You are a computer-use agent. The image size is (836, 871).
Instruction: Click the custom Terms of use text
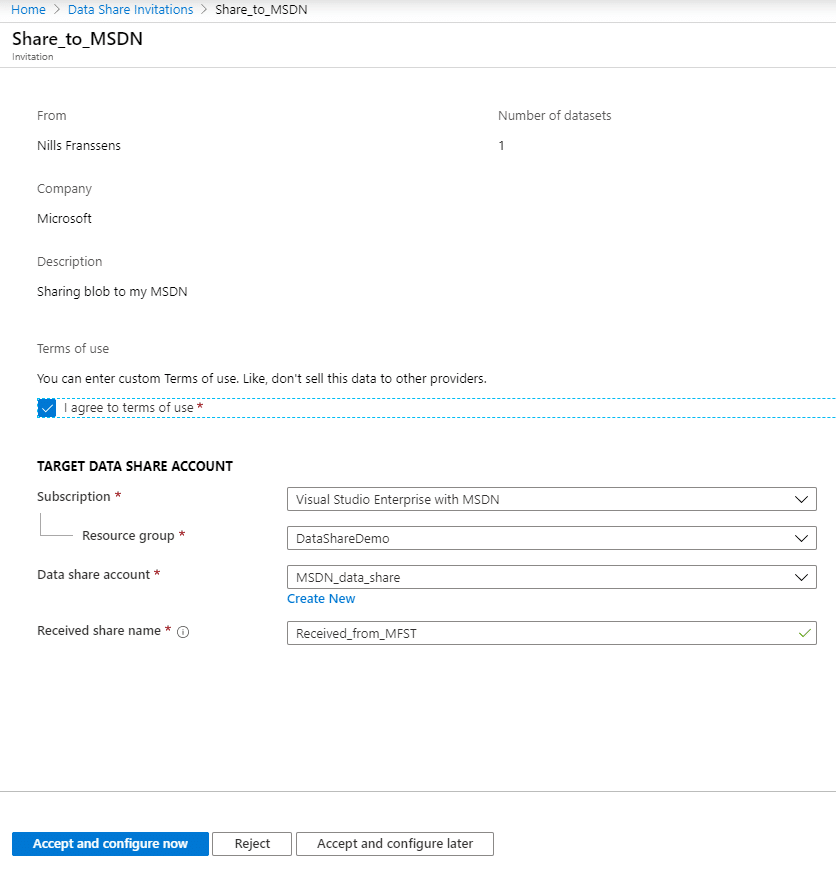coord(262,378)
